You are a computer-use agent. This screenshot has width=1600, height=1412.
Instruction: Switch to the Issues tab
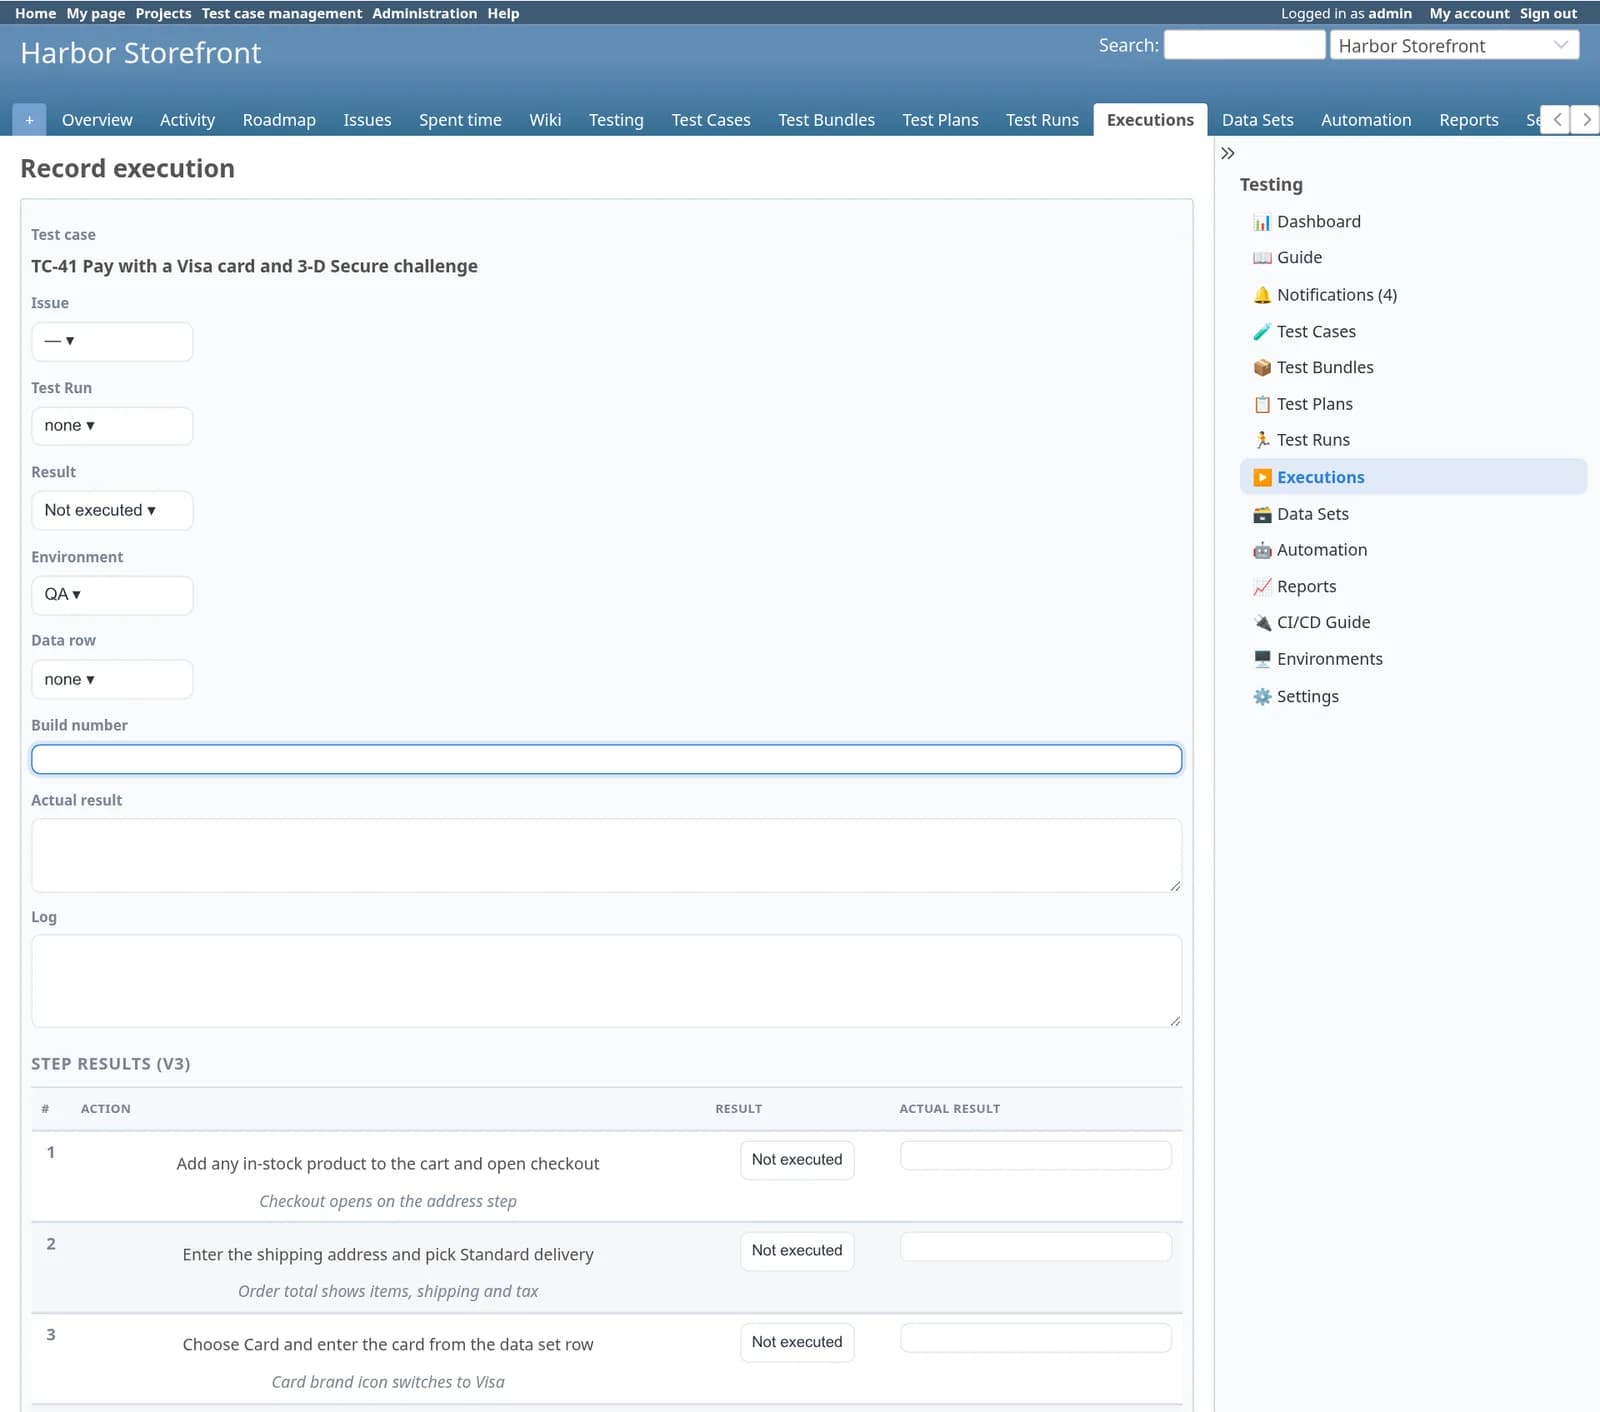pos(367,120)
